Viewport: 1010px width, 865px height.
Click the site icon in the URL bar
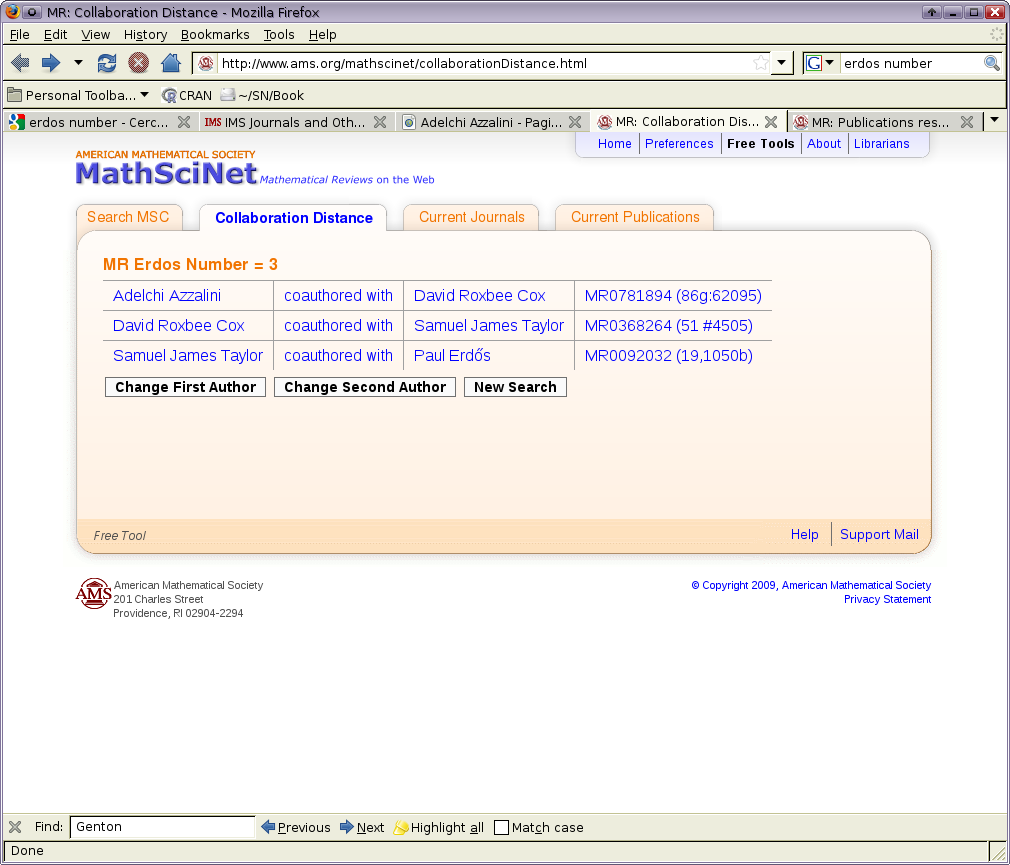(x=205, y=63)
